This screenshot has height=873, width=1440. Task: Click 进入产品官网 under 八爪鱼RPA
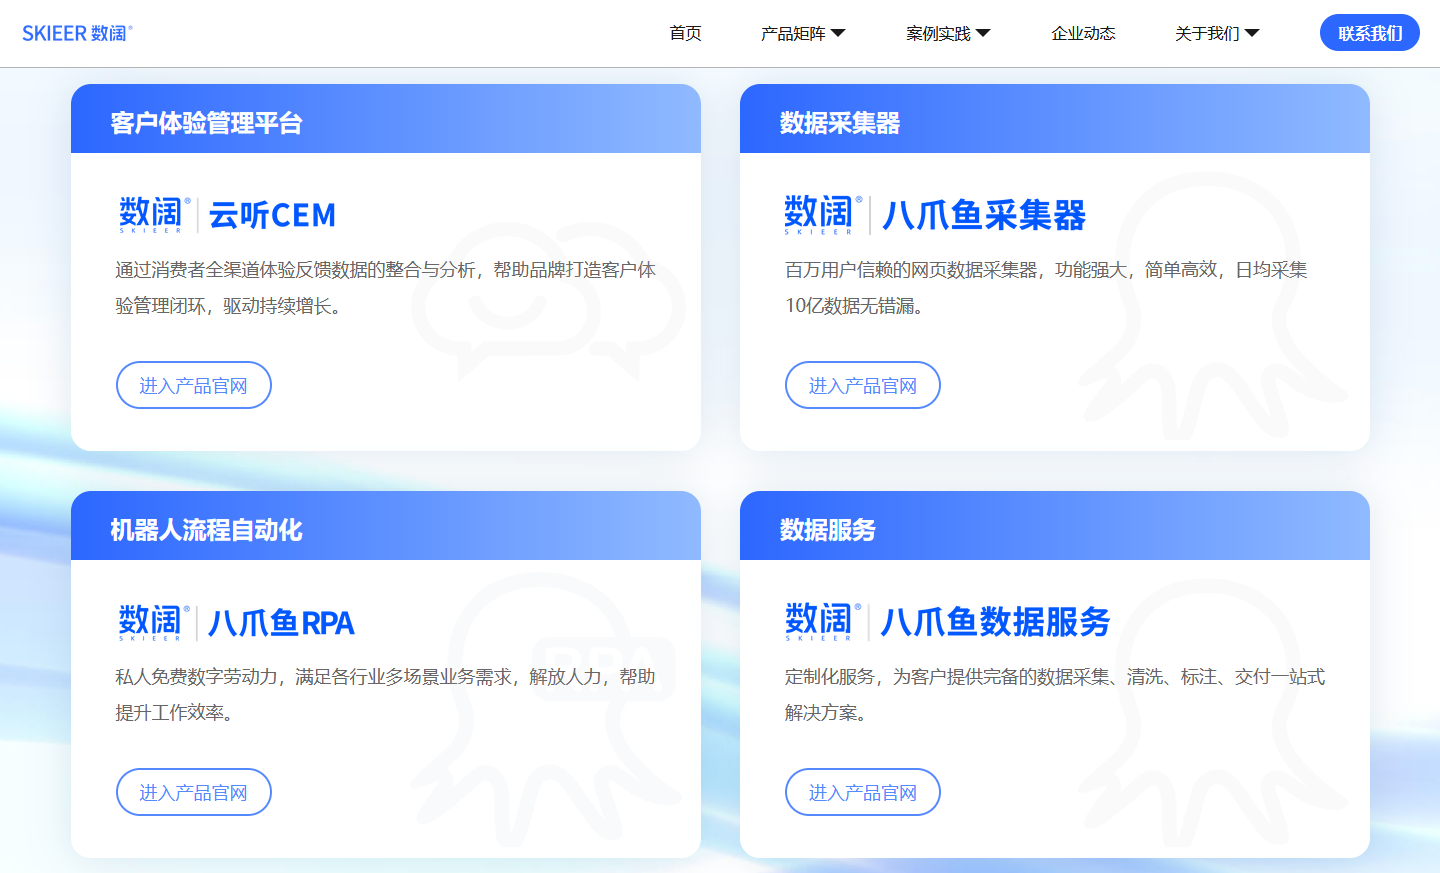(x=194, y=792)
